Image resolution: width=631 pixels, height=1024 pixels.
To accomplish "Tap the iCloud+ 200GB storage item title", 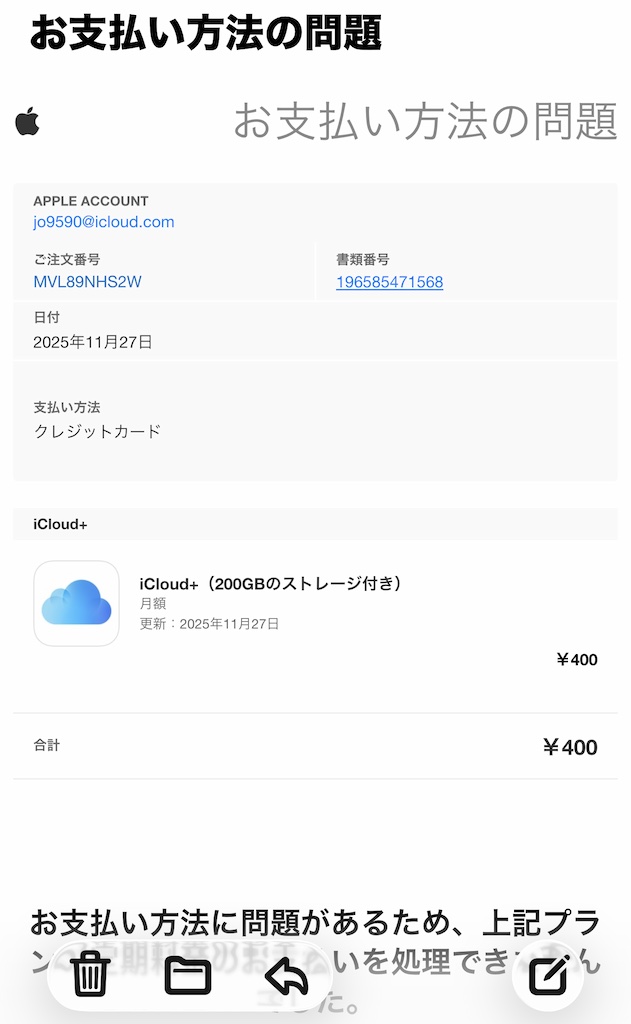I will click(270, 583).
